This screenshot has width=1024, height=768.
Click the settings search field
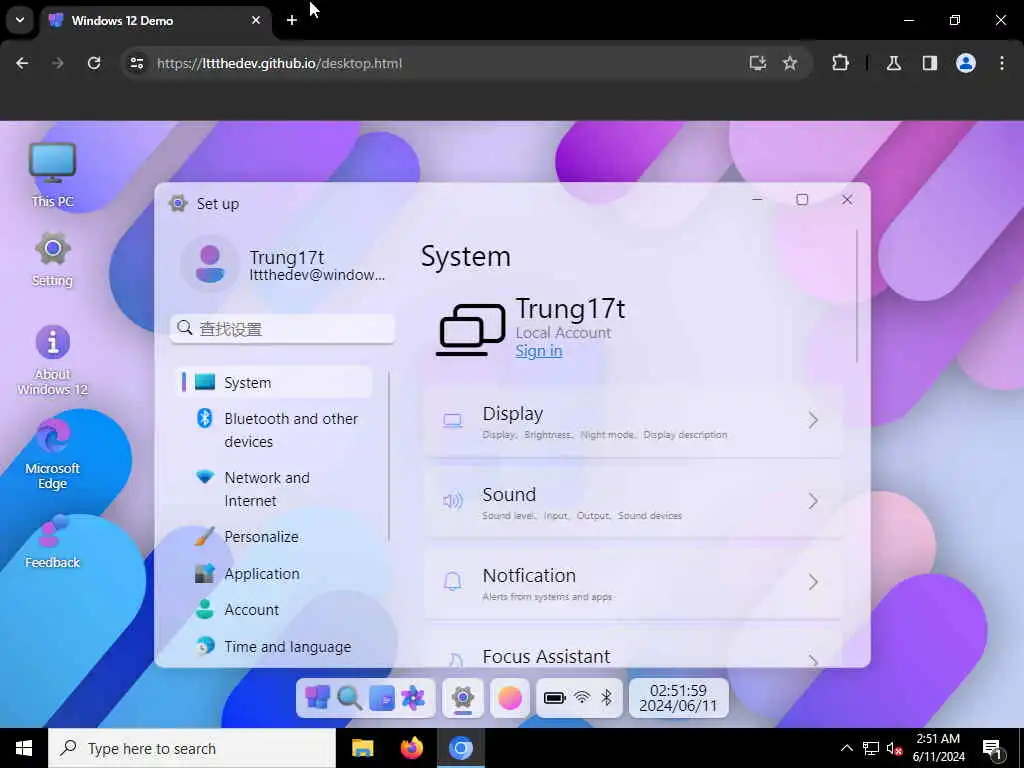[x=283, y=328]
